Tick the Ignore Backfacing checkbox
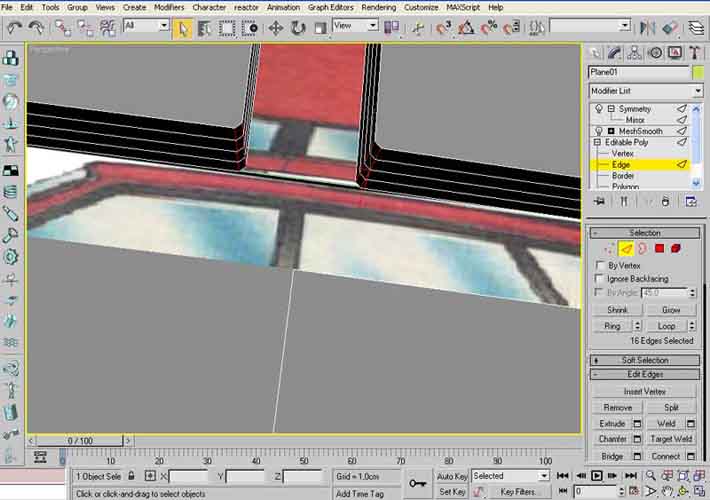Image resolution: width=710 pixels, height=500 pixels. pyautogui.click(x=600, y=279)
